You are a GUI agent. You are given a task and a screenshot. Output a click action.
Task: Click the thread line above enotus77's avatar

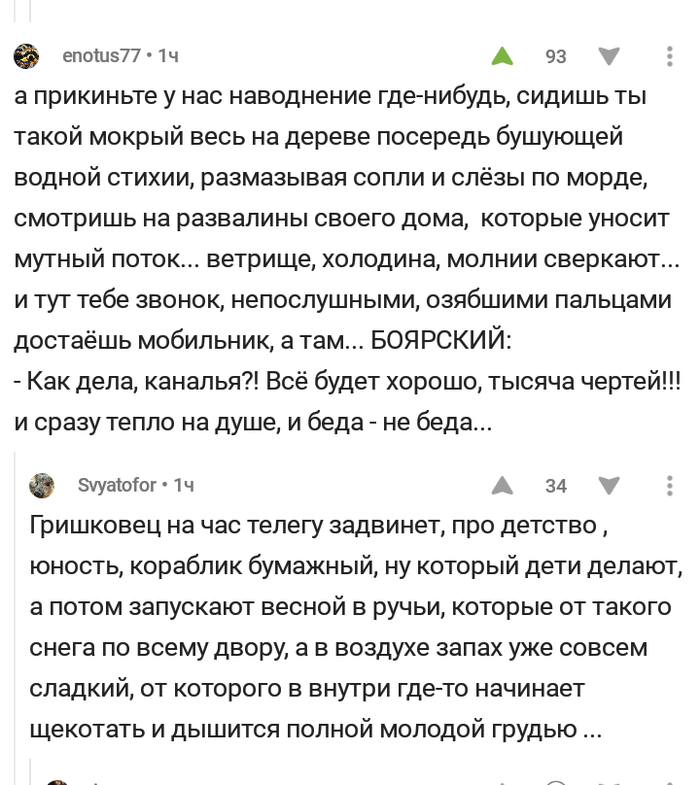point(32,10)
